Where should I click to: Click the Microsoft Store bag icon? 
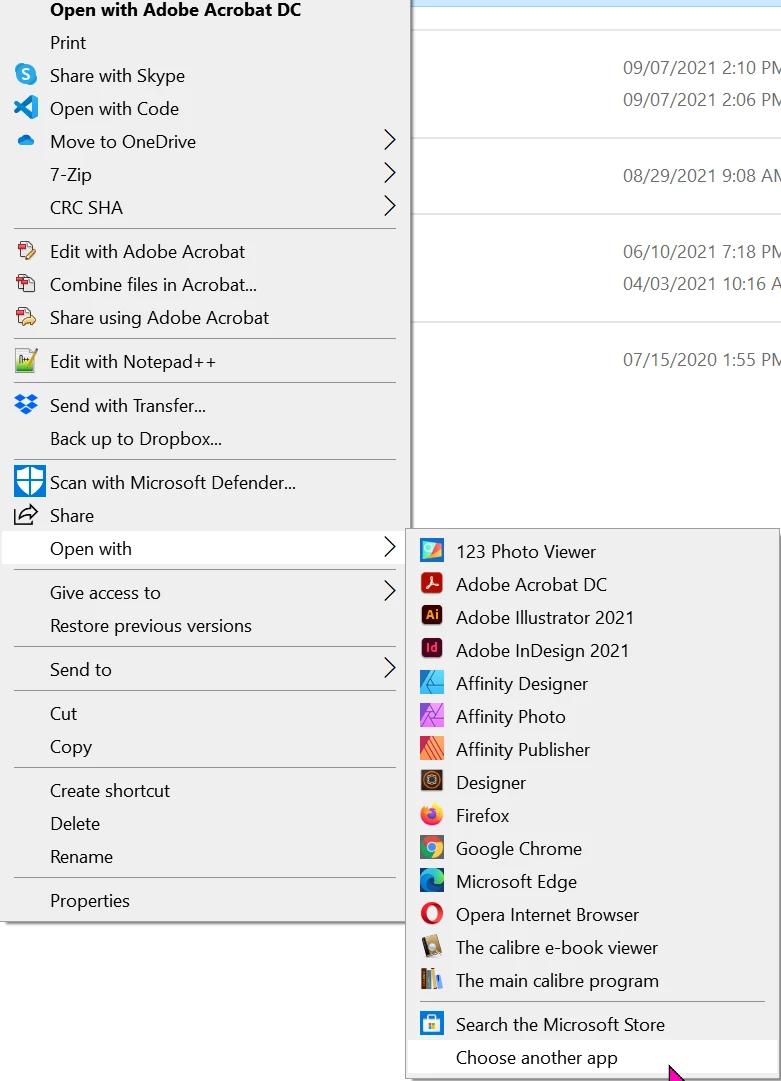point(432,1023)
